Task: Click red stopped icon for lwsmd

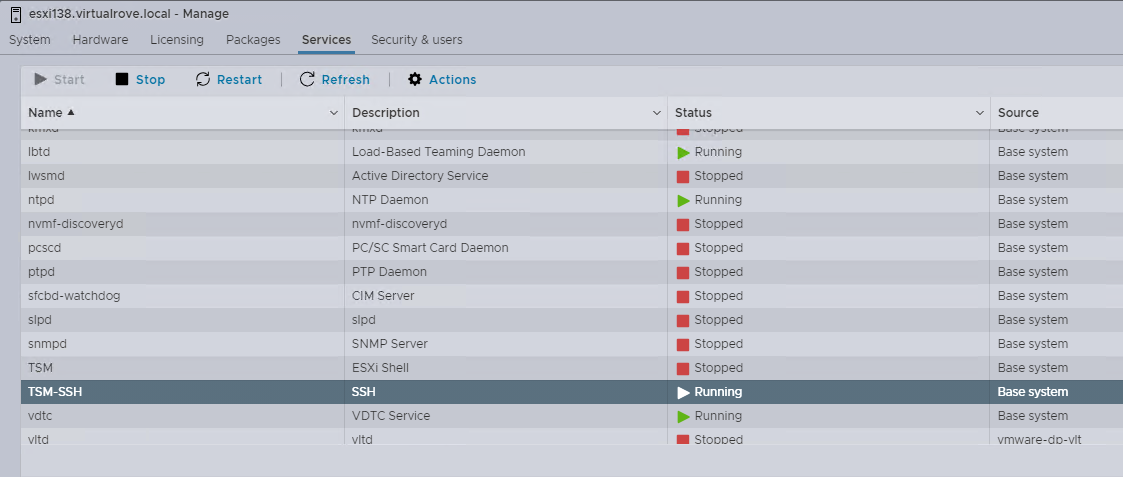Action: (683, 176)
